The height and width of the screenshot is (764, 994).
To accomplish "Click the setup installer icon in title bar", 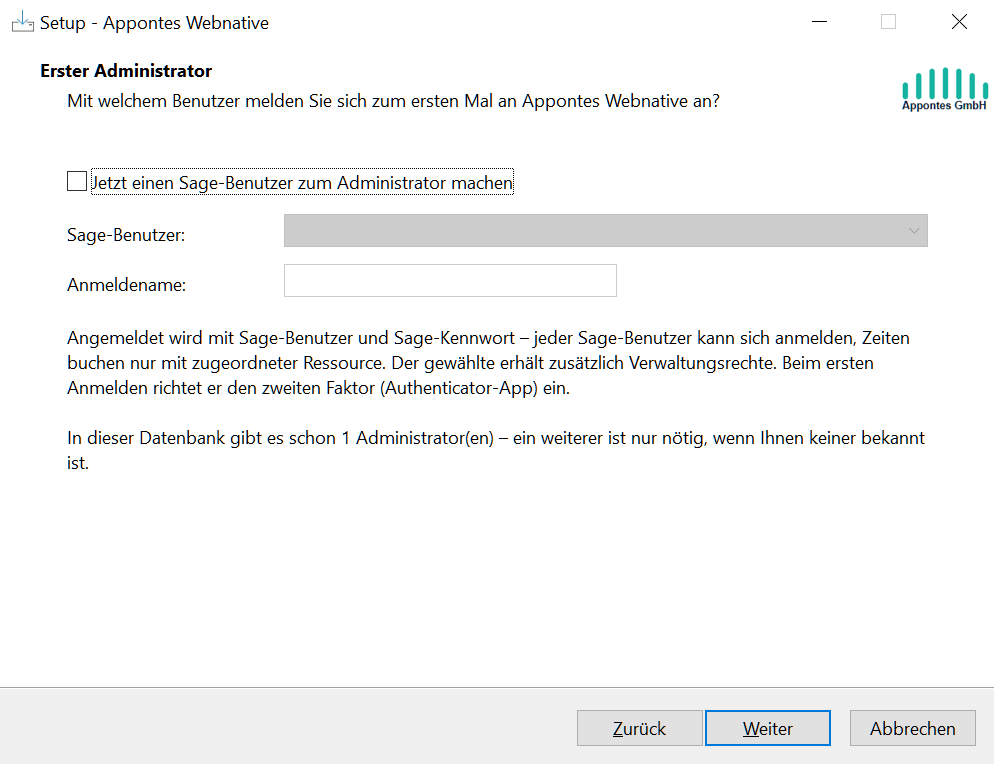I will point(23,22).
